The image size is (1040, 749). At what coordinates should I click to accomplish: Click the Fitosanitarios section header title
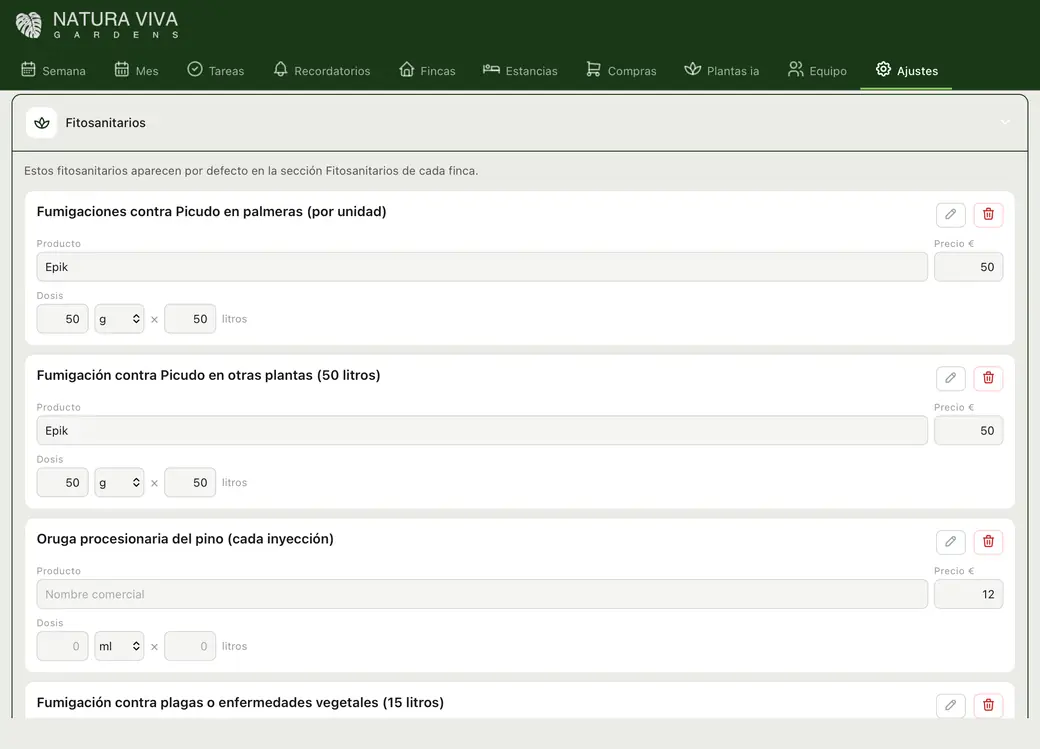click(x=105, y=123)
